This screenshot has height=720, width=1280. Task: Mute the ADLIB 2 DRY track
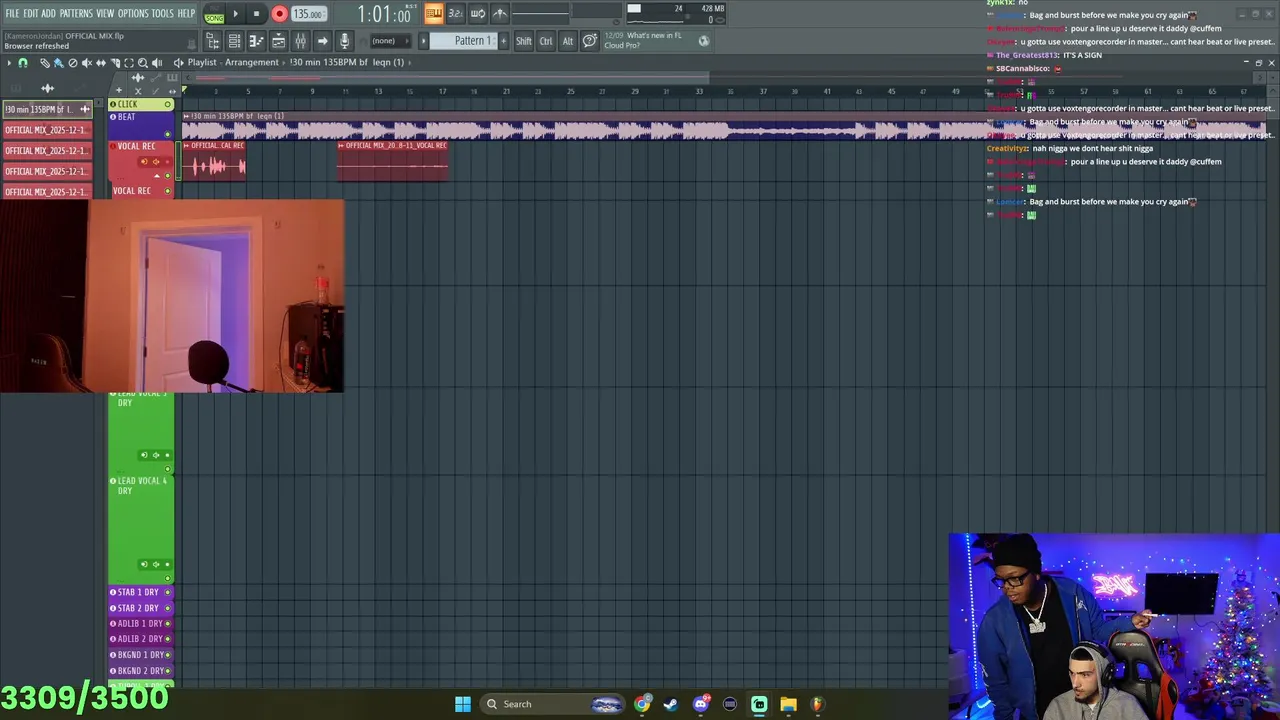[x=168, y=639]
